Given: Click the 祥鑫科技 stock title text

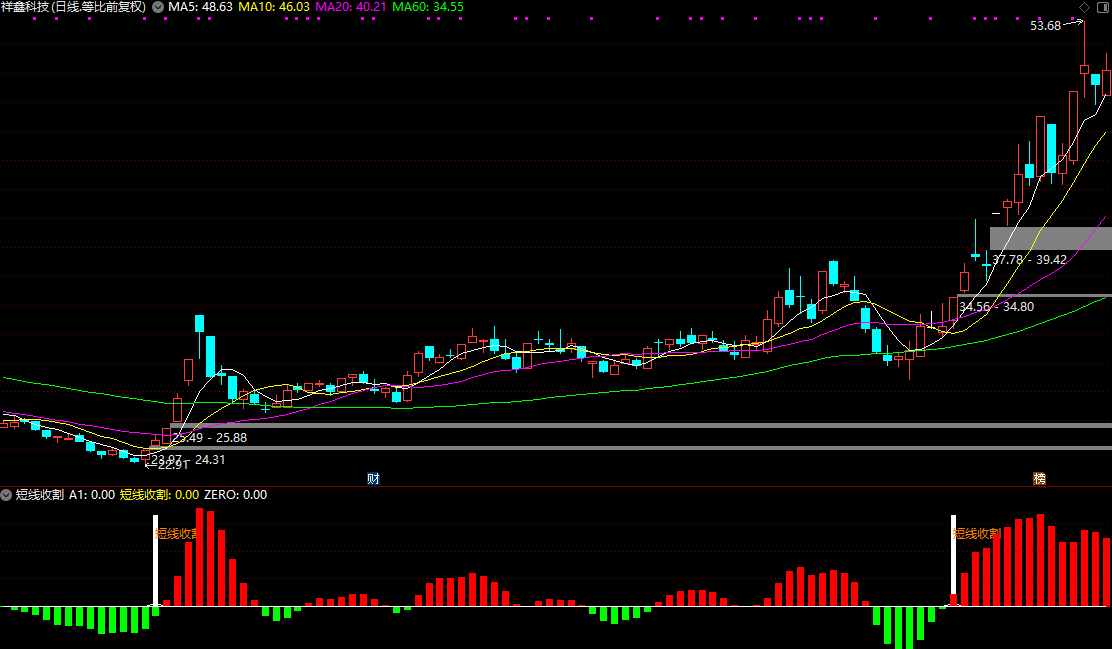Looking at the screenshot, I should (25, 7).
